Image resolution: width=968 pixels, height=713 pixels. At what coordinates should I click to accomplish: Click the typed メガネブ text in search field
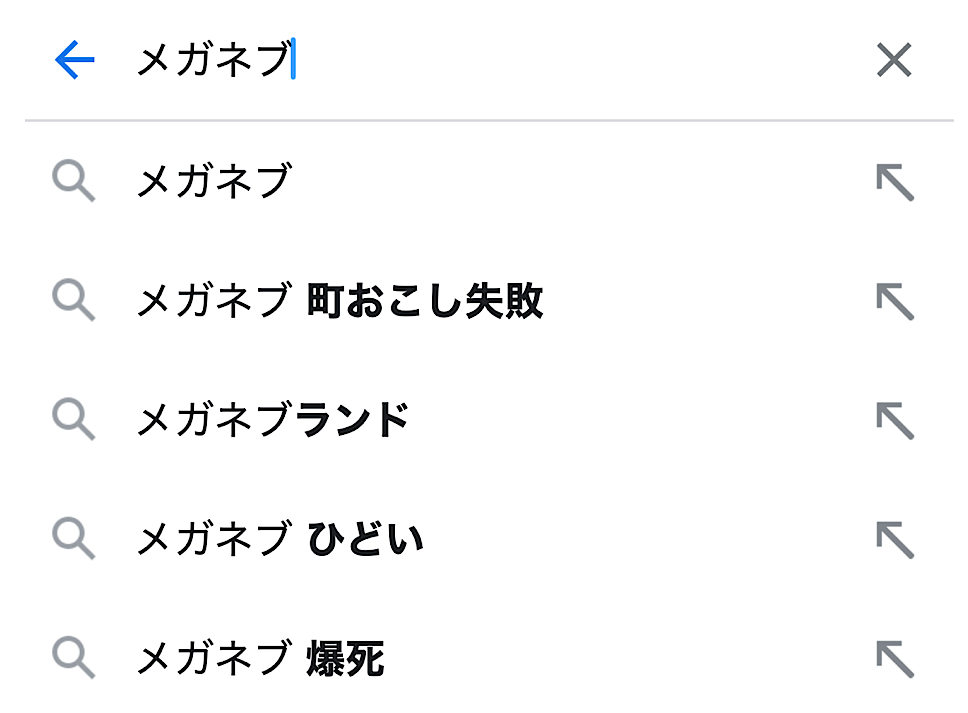(212, 61)
